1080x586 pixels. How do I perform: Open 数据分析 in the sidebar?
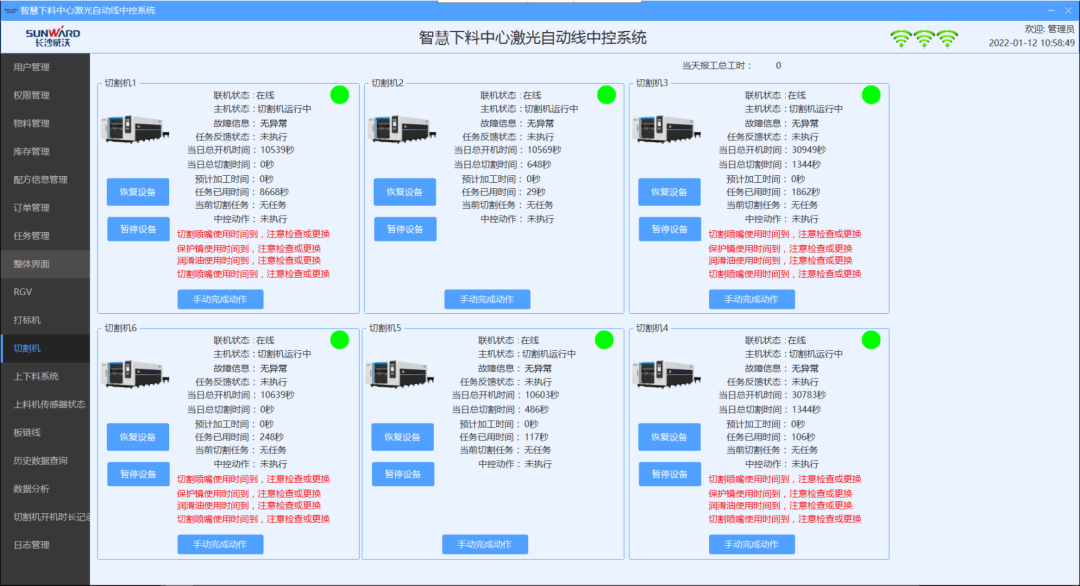[x=45, y=489]
